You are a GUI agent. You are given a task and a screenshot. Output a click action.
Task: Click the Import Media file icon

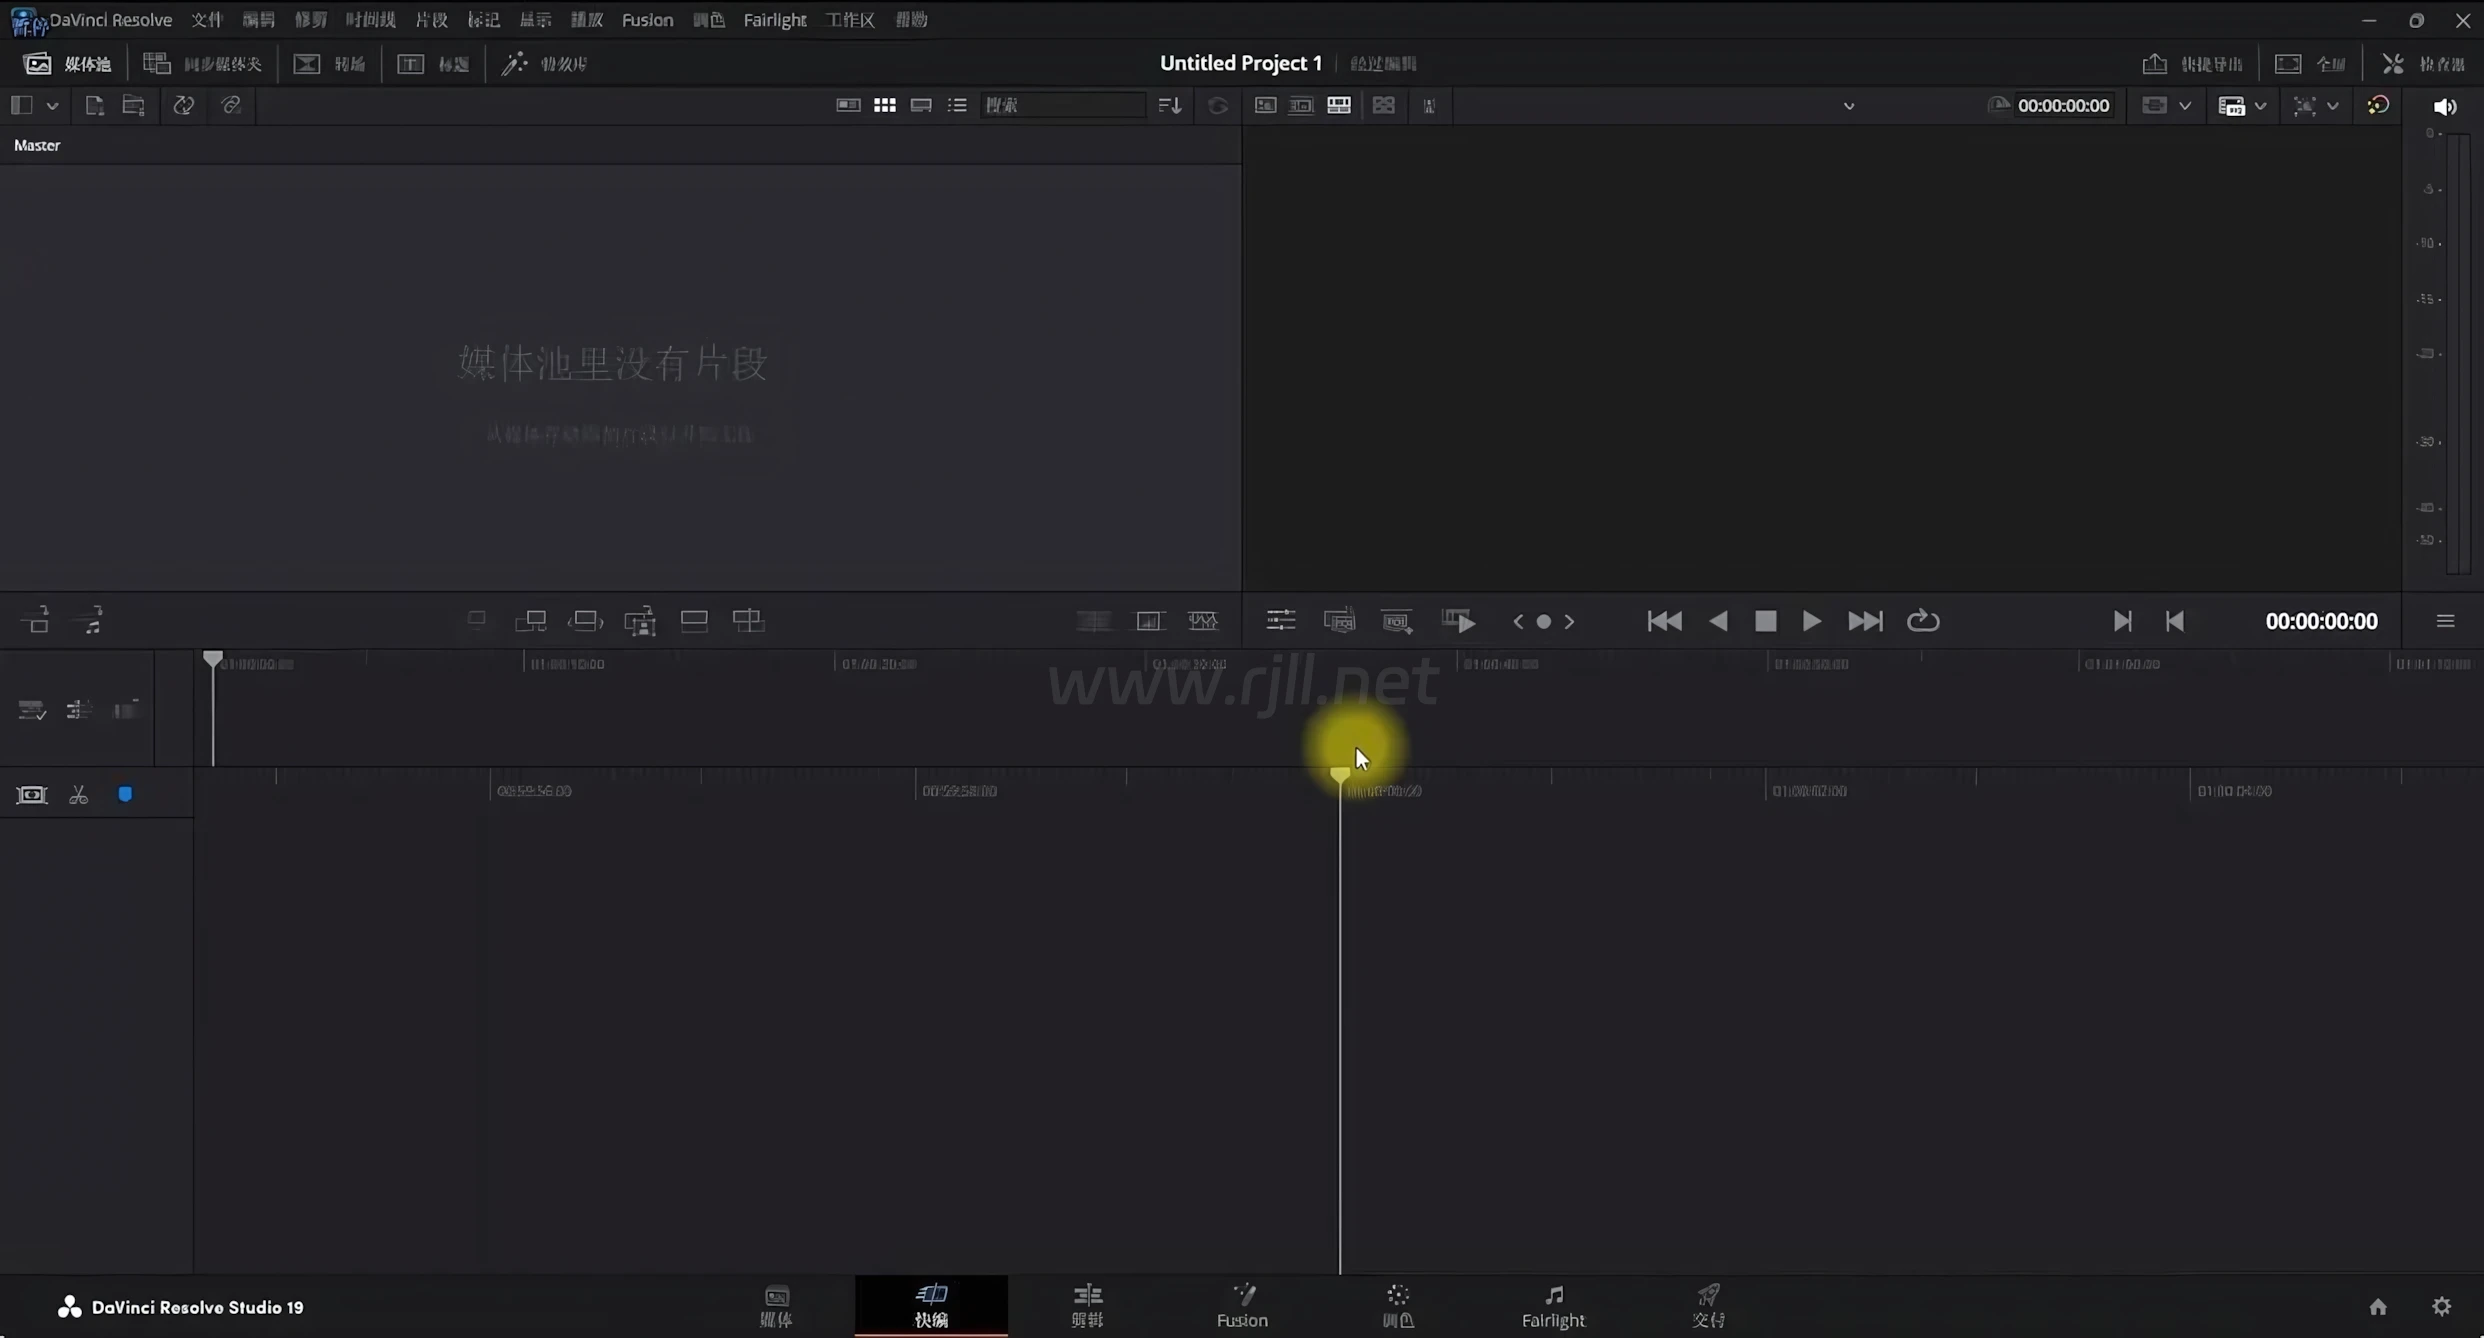pyautogui.click(x=94, y=105)
